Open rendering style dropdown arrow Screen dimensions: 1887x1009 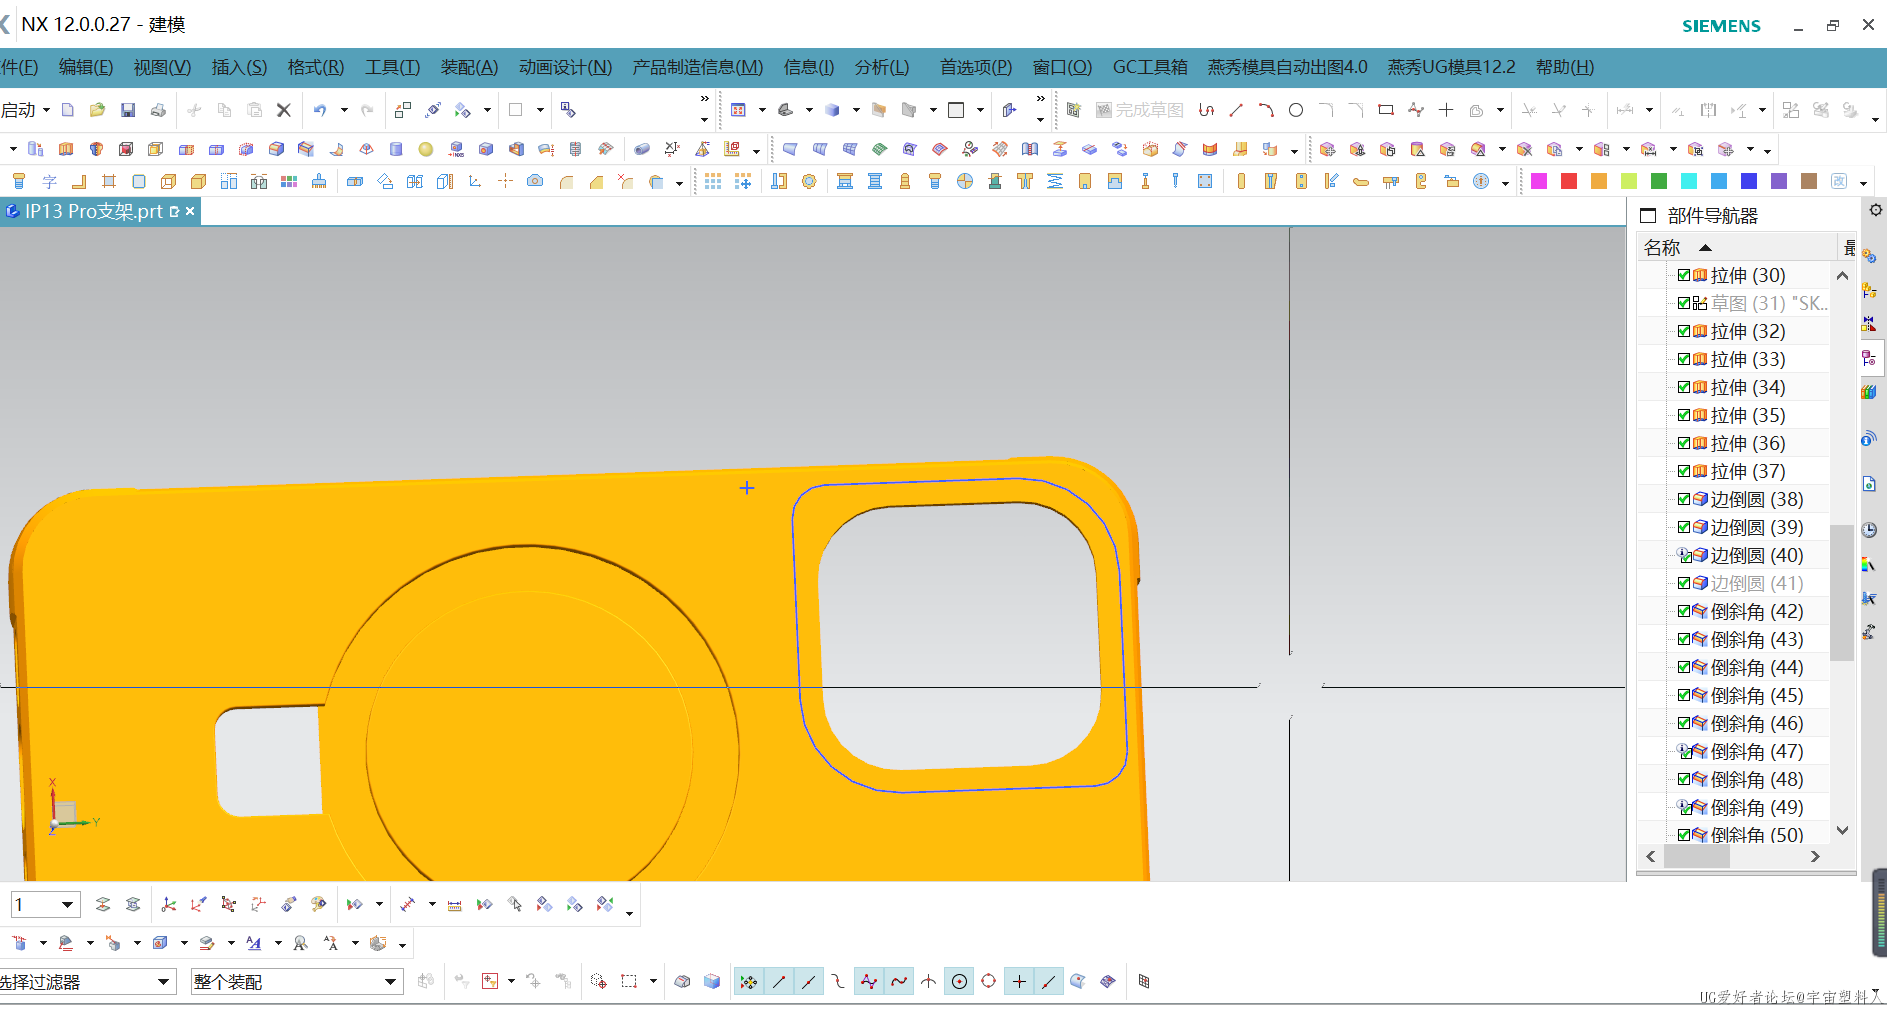coord(856,110)
